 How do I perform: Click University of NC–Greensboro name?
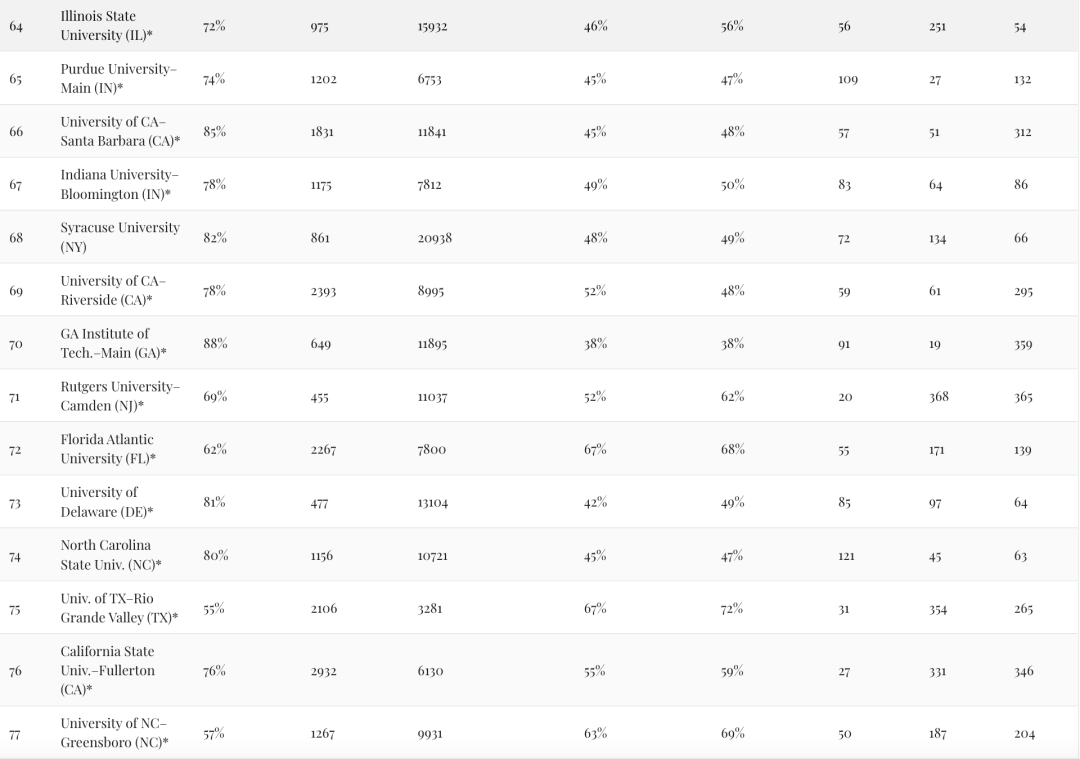[x=114, y=733]
